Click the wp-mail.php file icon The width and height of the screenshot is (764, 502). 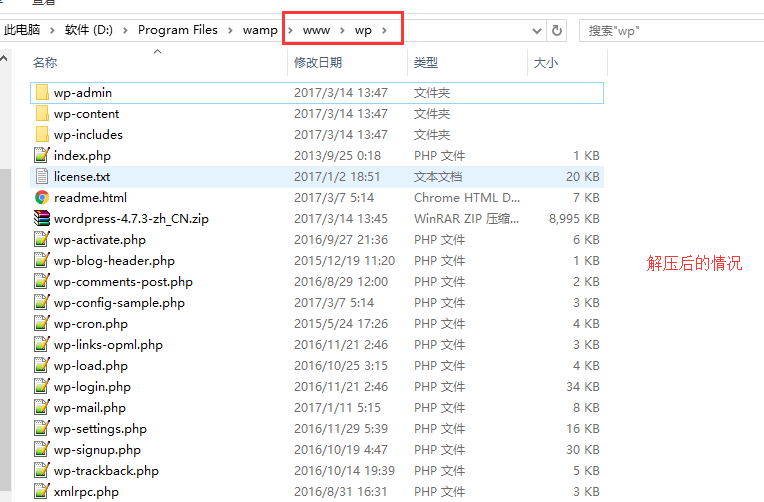point(42,407)
